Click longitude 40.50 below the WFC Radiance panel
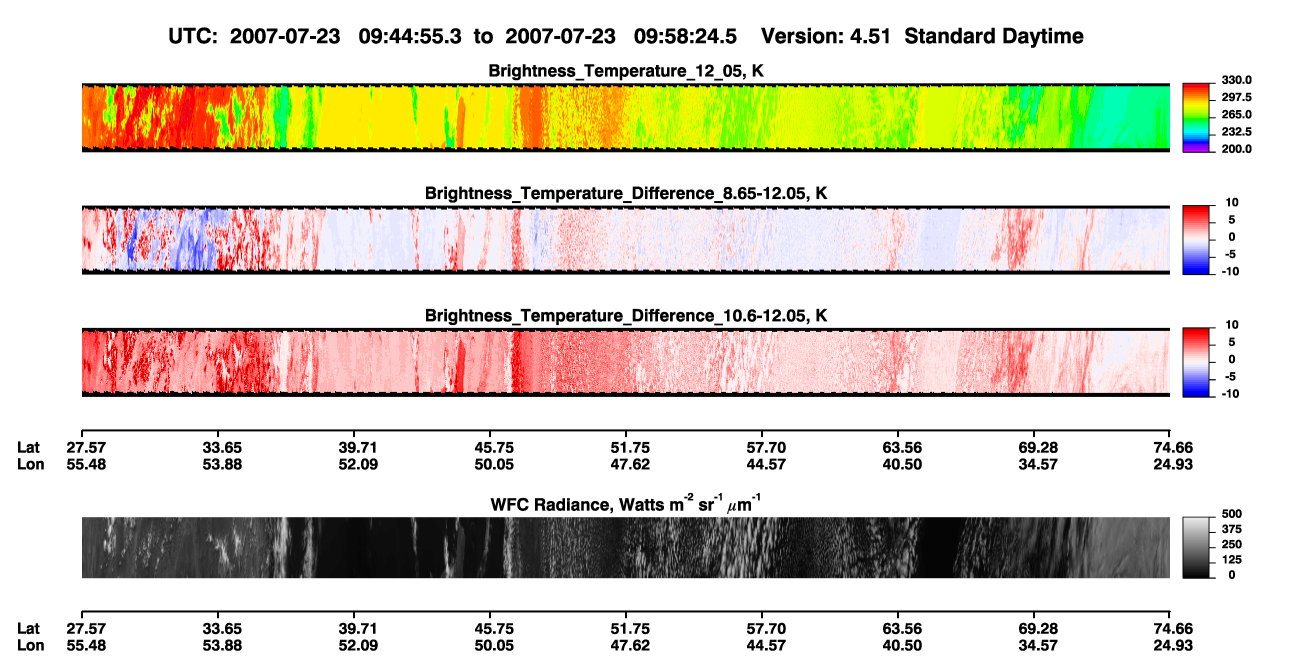This screenshot has height=667, width=1300. (899, 645)
